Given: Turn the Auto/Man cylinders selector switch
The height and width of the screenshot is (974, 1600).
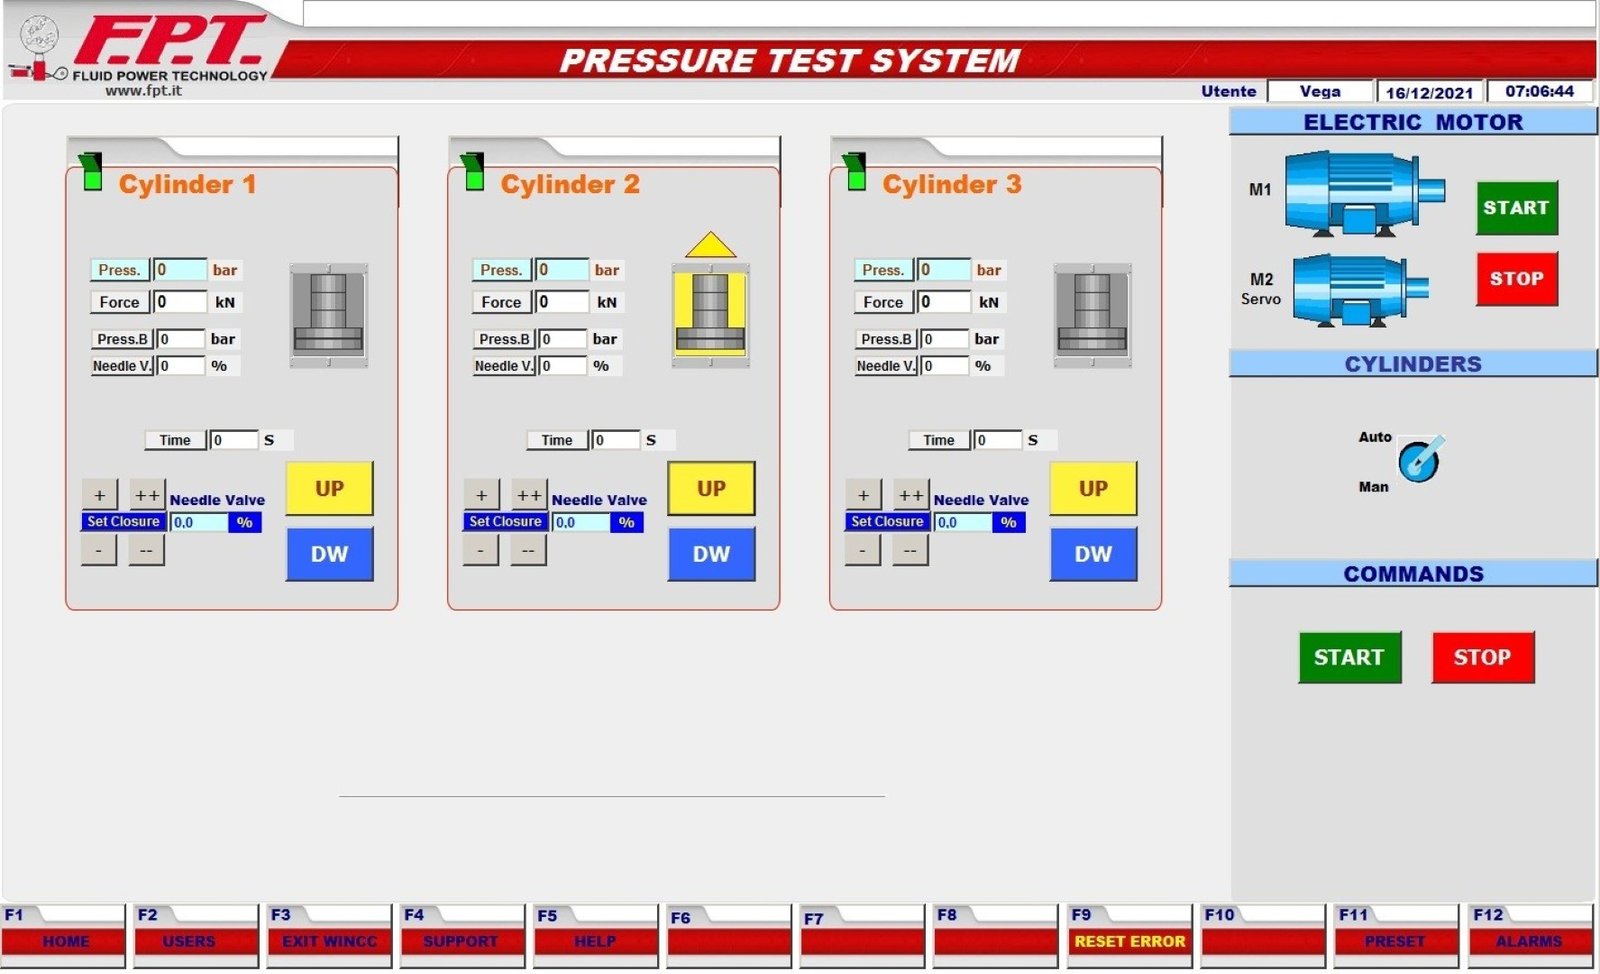Looking at the screenshot, I should 1420,459.
